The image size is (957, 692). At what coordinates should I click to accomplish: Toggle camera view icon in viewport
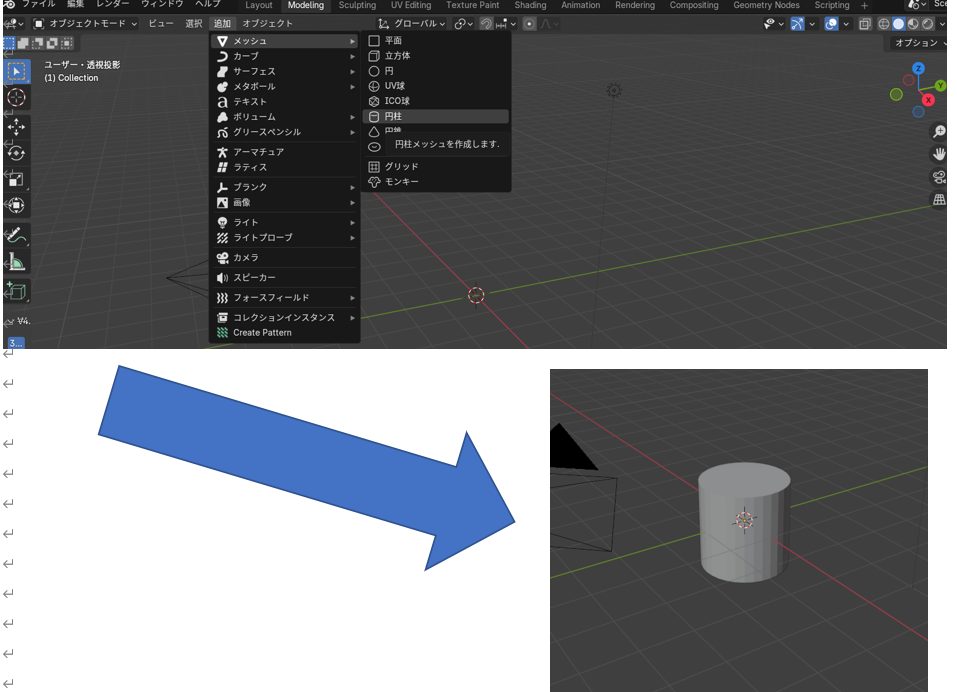(939, 177)
